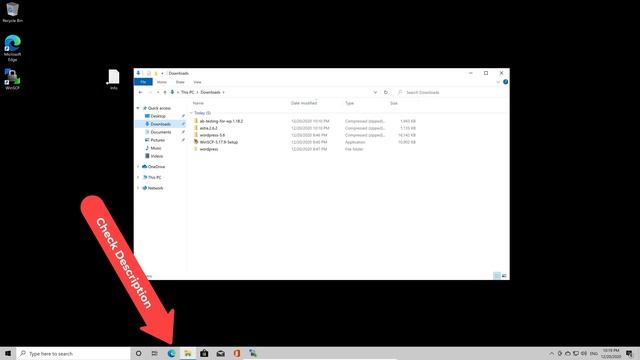Viewport: 640px width, 360px height.
Task: Switch to details view icon
Action: [x=497, y=276]
